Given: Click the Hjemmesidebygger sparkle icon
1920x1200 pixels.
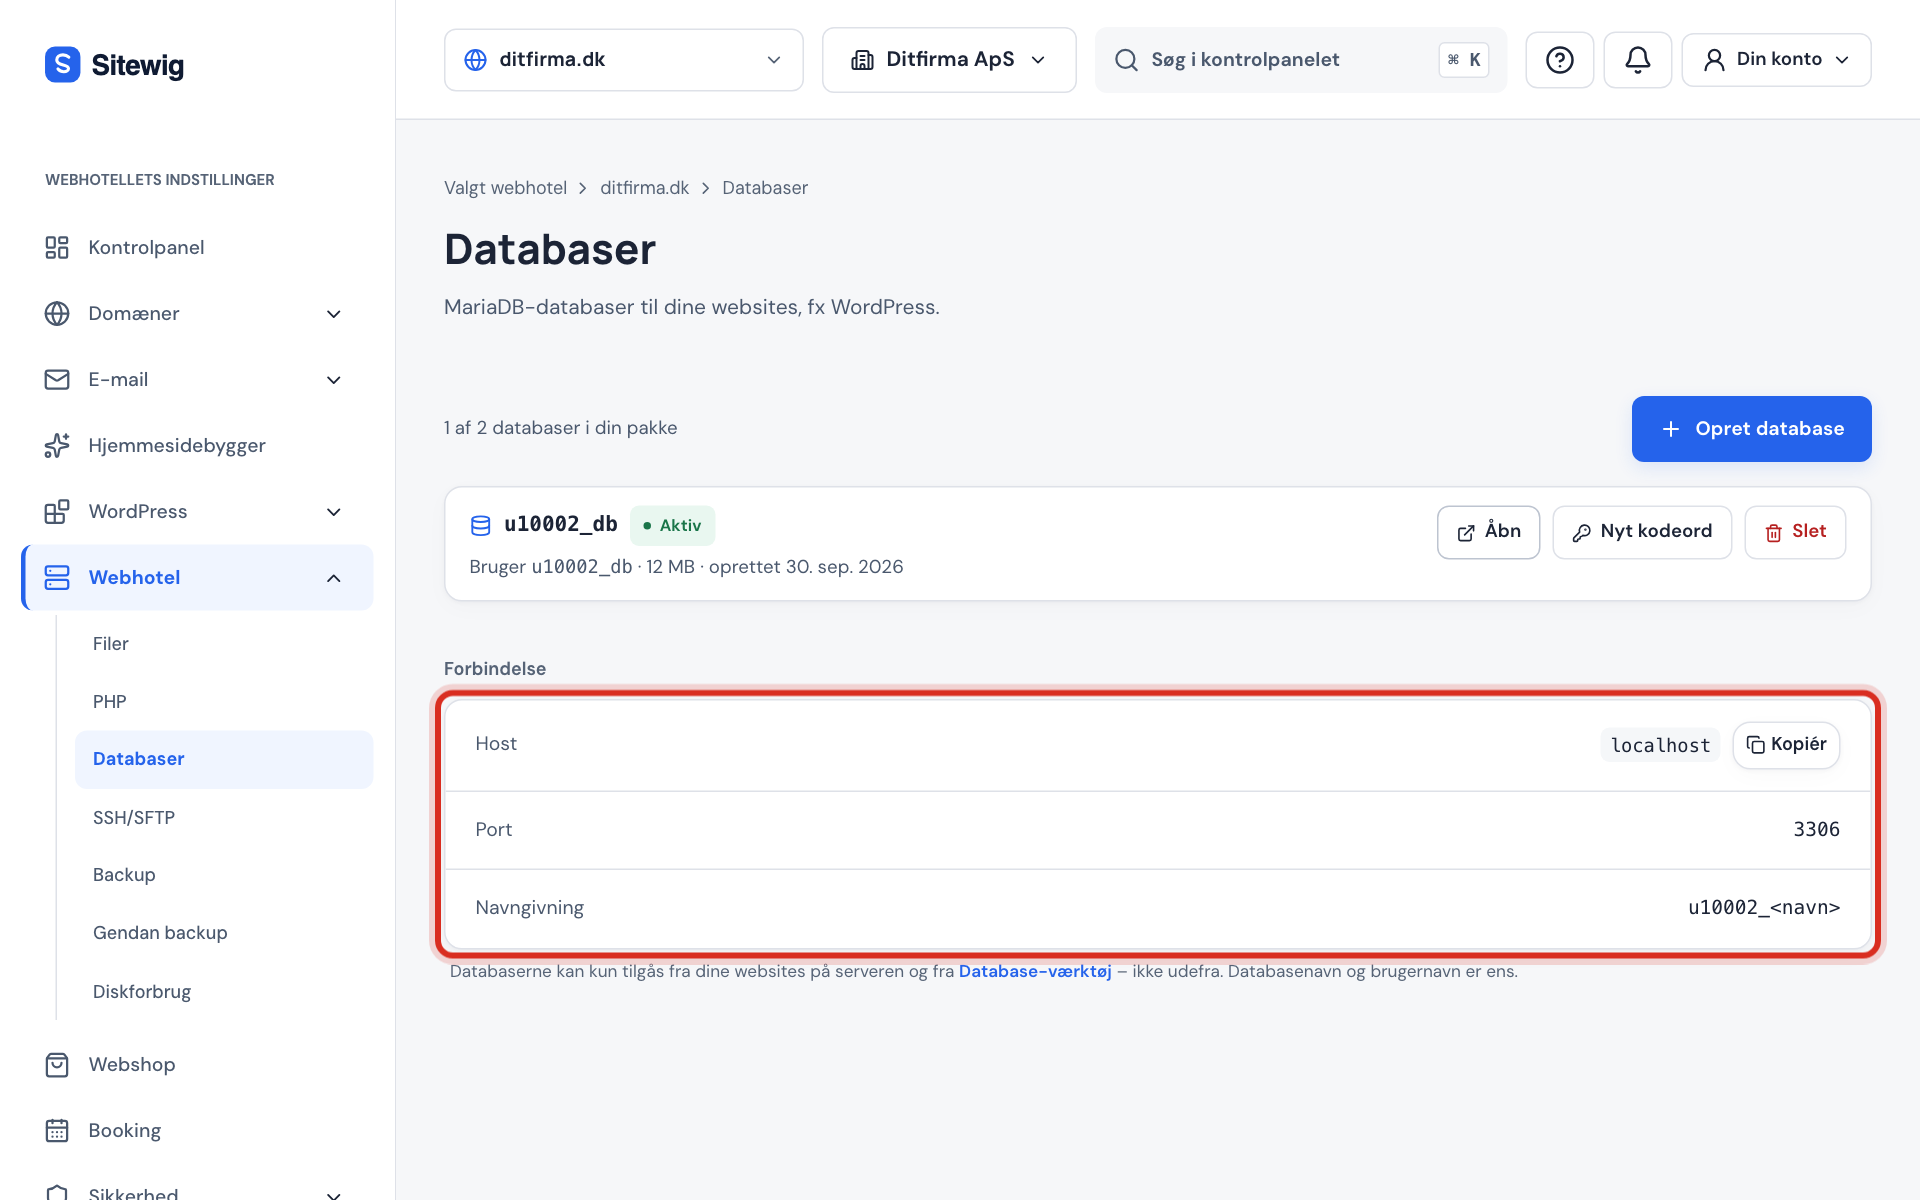Looking at the screenshot, I should click(x=57, y=445).
